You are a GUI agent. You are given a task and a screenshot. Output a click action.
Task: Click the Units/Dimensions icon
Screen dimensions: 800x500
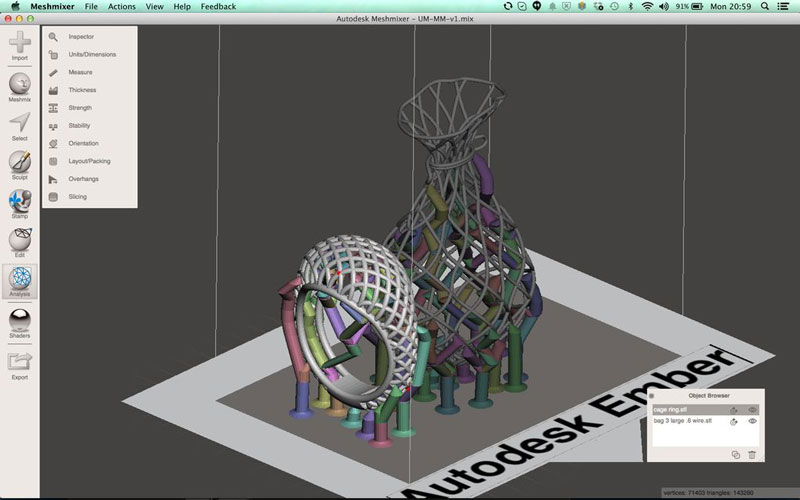(x=53, y=55)
